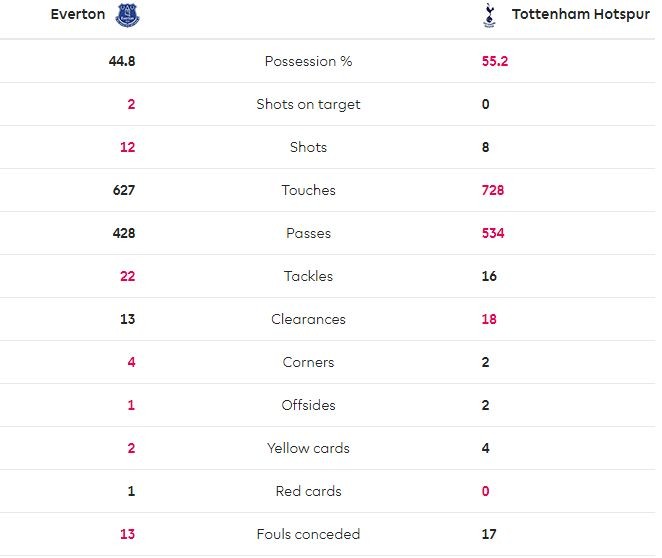Select the Tackles row label

(308, 276)
